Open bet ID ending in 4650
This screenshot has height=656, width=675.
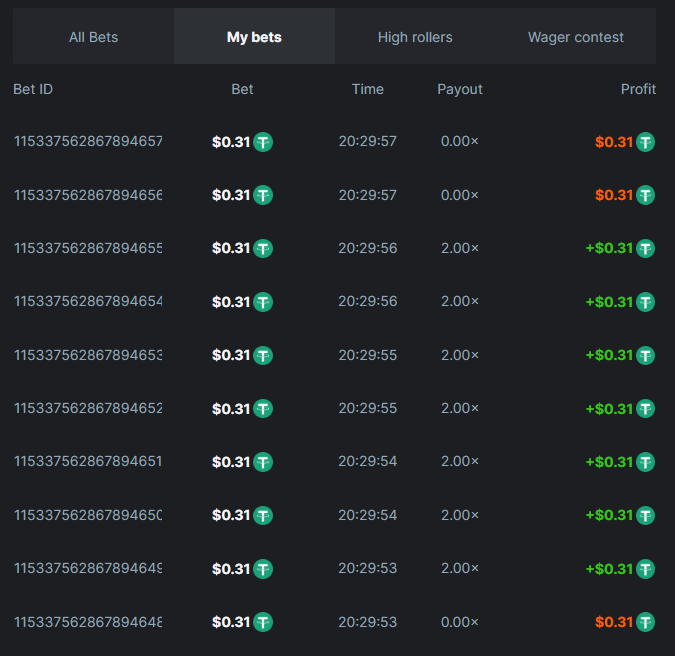pos(88,515)
